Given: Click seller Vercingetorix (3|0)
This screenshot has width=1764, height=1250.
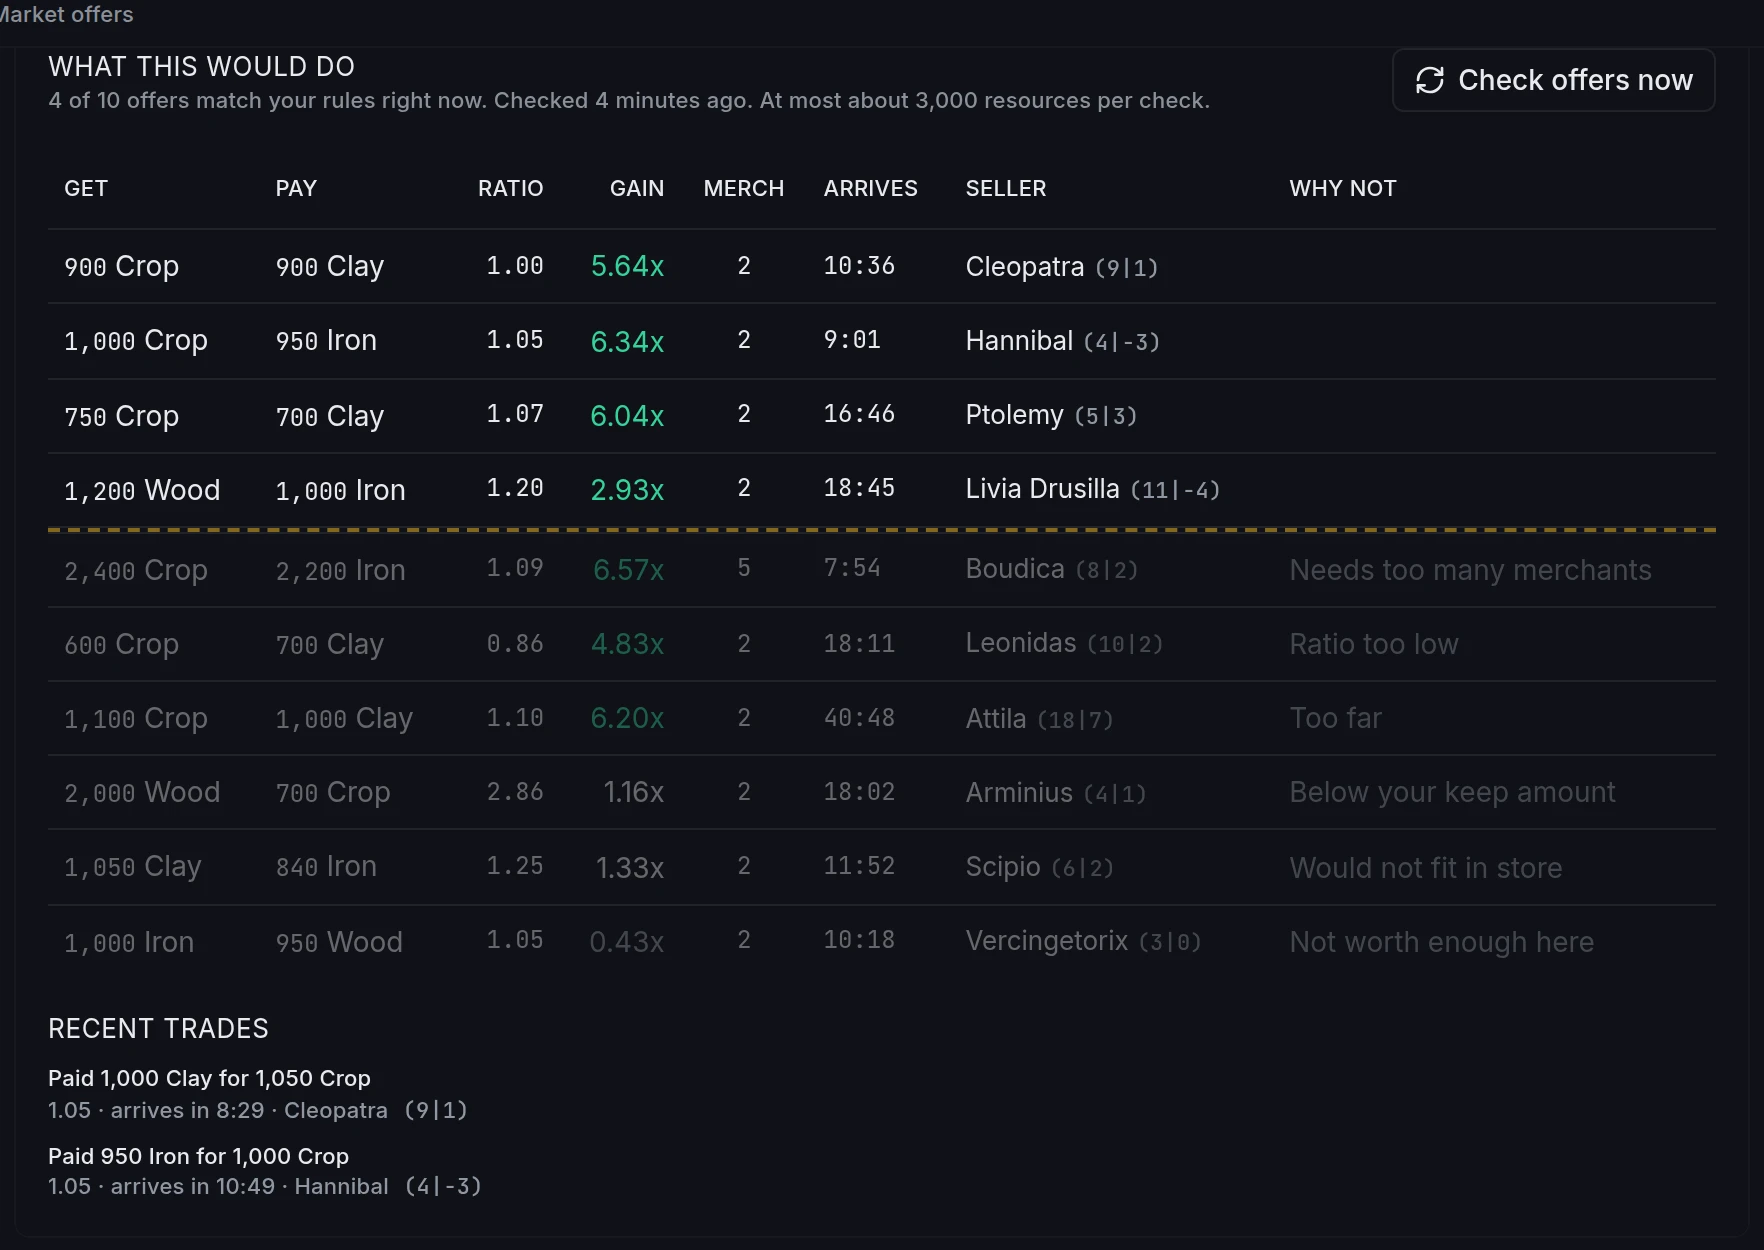Looking at the screenshot, I should pos(1083,941).
